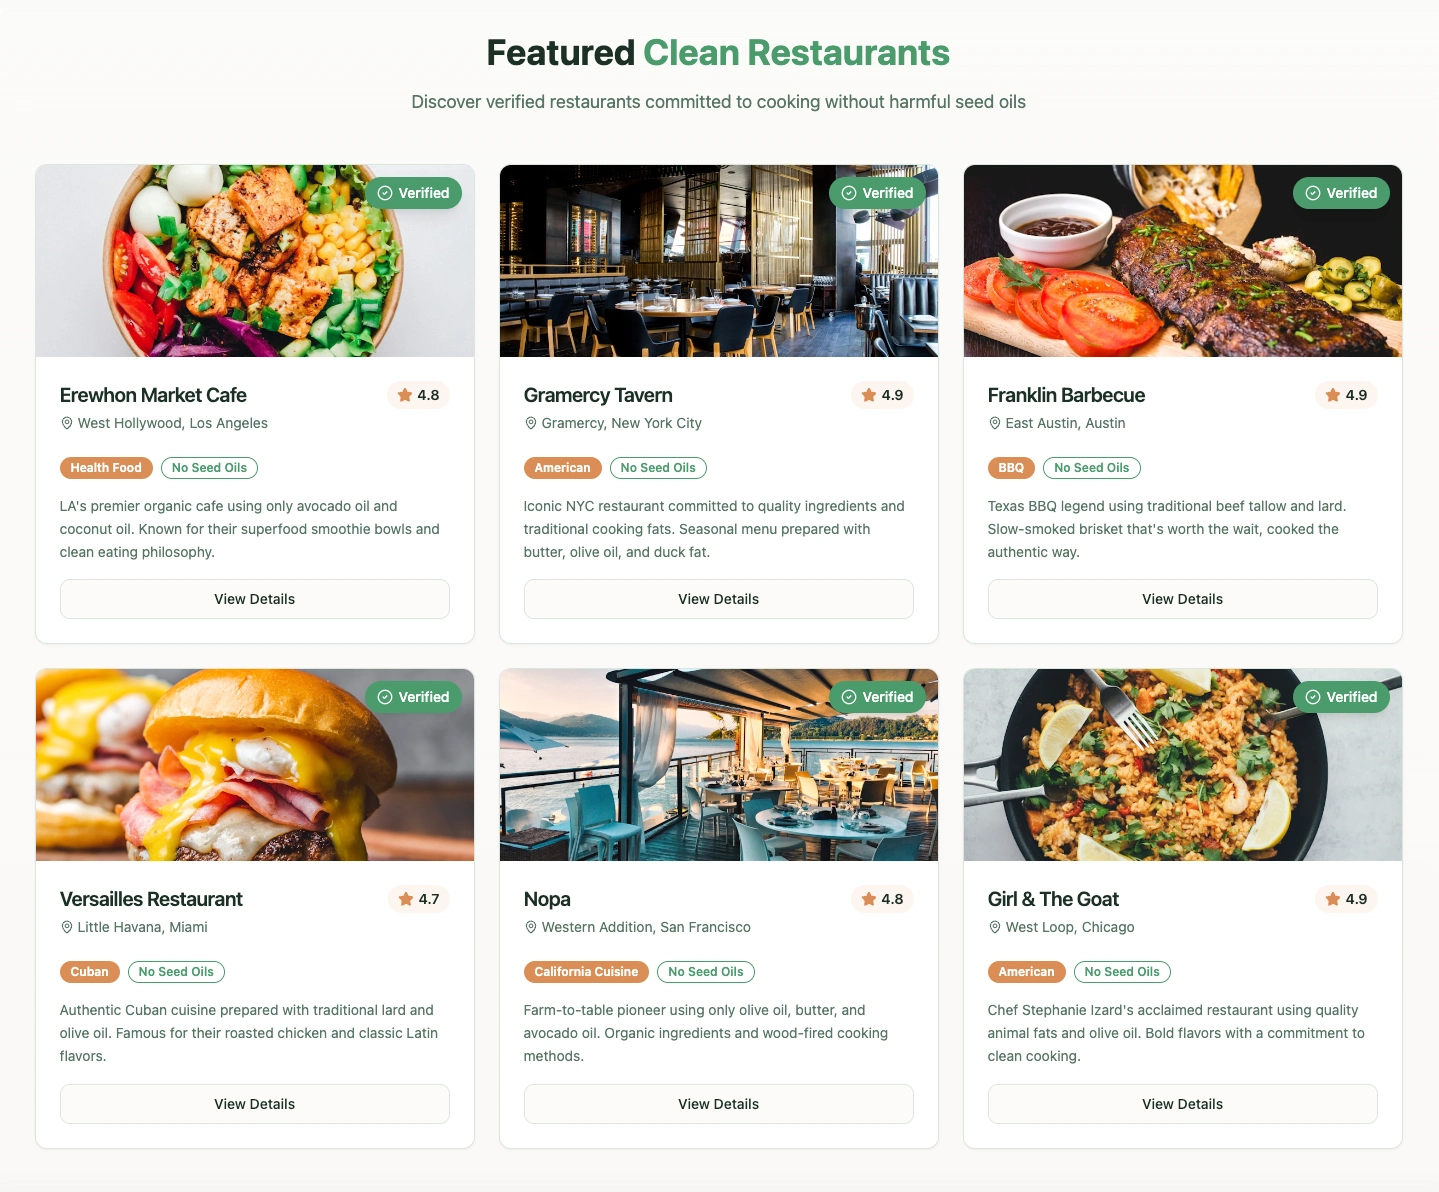The image size is (1439, 1192).
Task: Open View Details for Girl & The Goat
Action: 1183,1104
